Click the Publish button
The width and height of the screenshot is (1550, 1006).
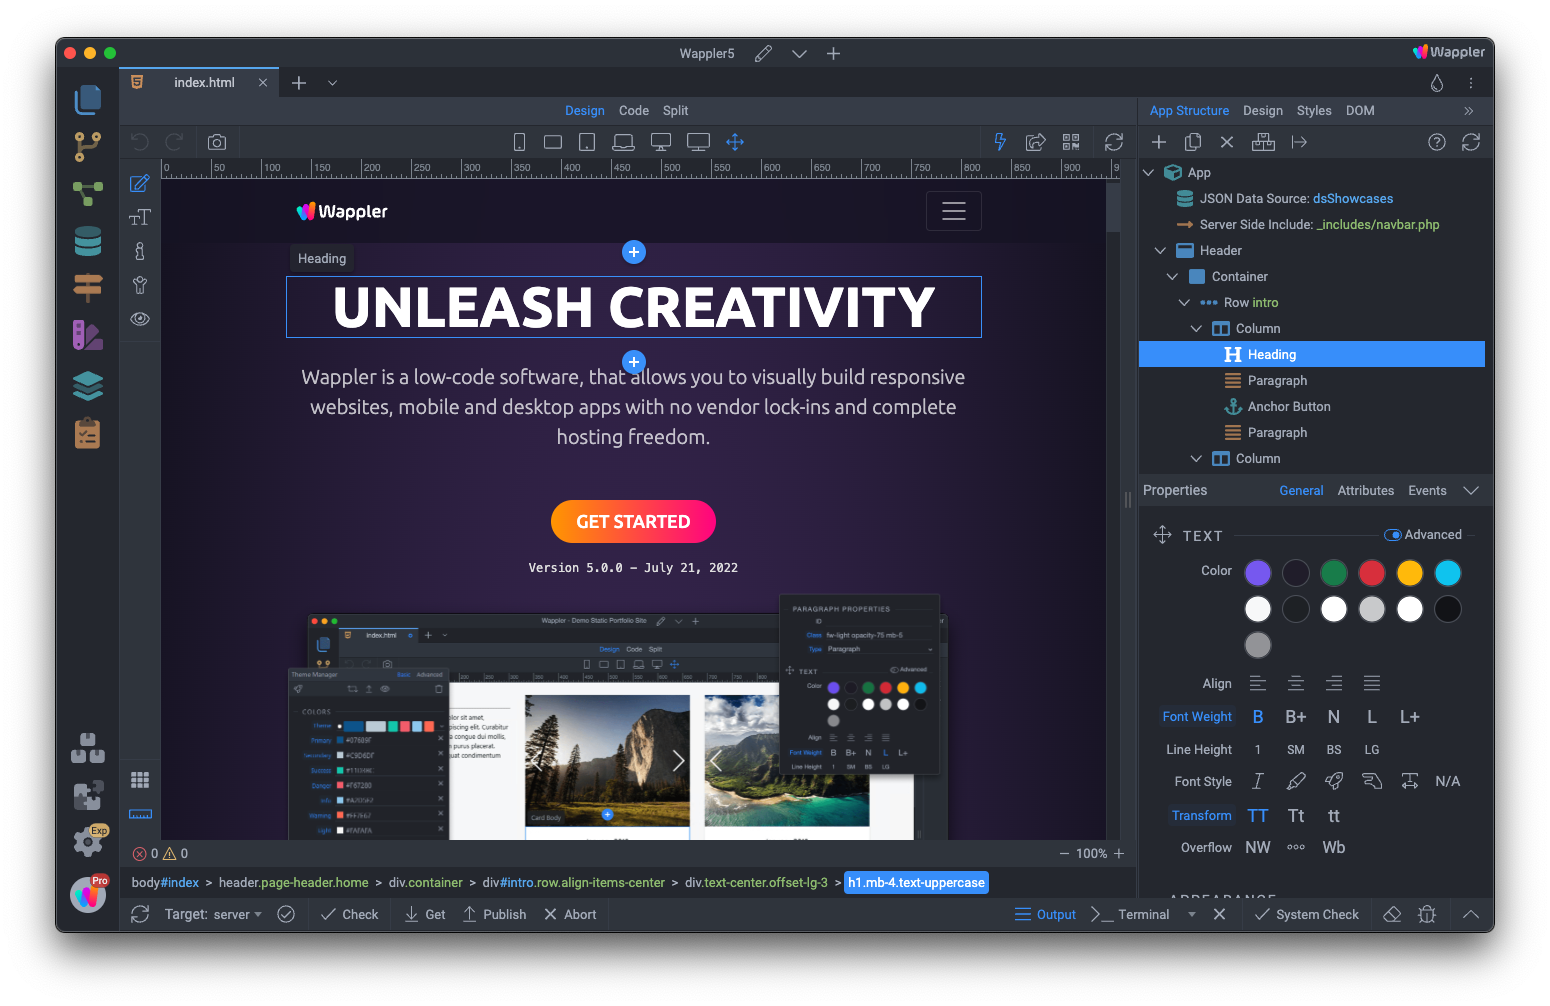(494, 914)
